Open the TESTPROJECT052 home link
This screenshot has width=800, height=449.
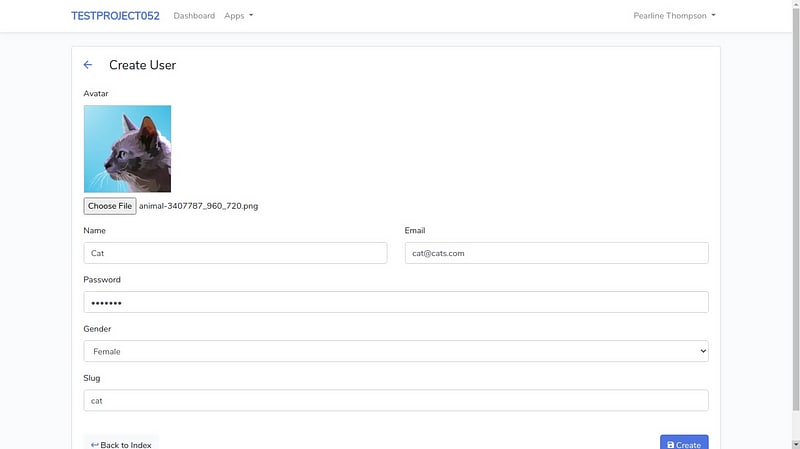(115, 16)
